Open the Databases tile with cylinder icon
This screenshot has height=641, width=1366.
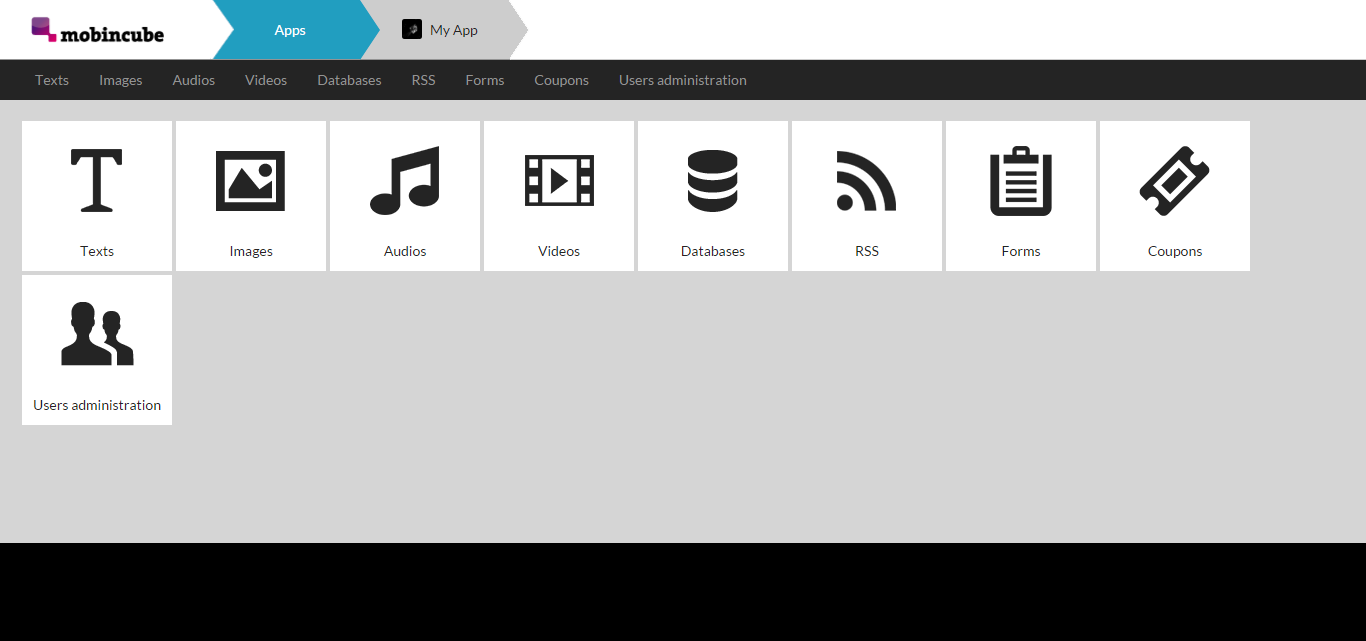click(713, 196)
